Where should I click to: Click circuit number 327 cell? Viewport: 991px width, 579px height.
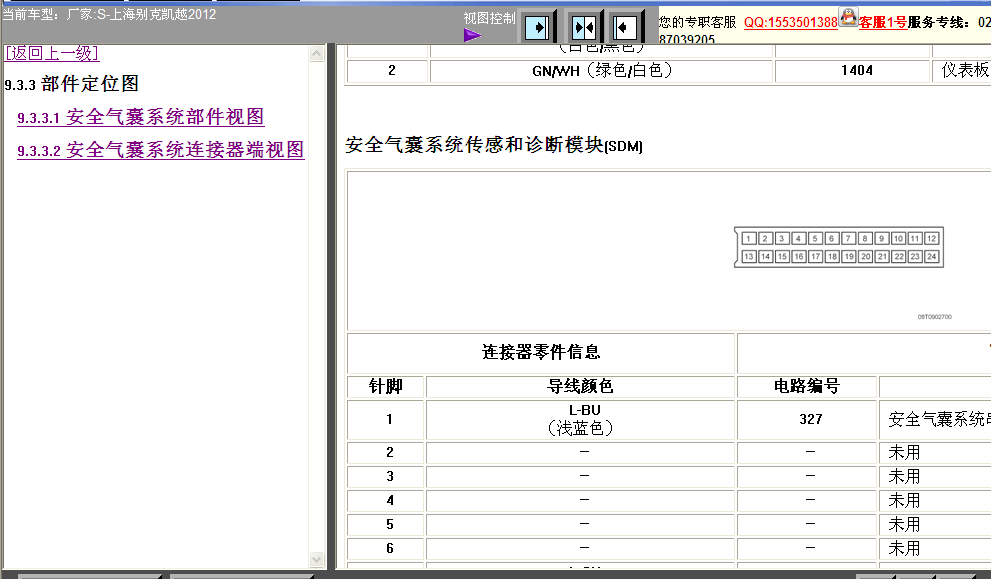click(810, 419)
